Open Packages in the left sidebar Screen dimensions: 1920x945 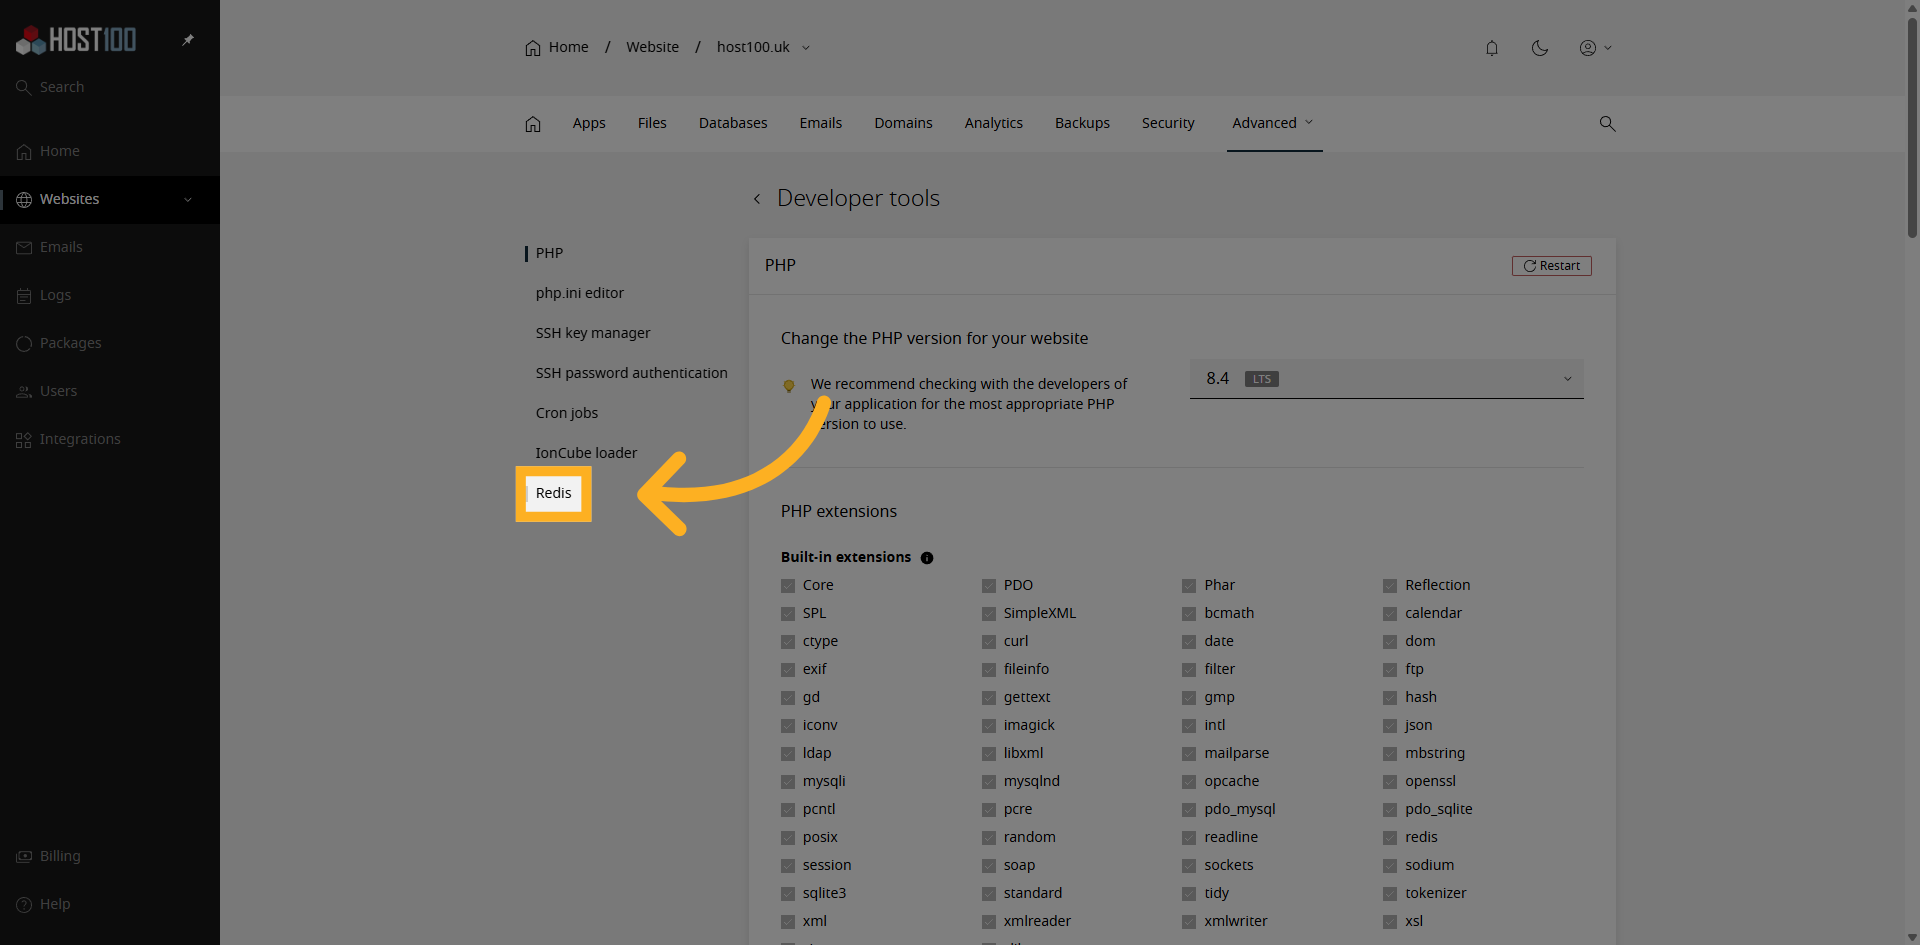pos(70,343)
